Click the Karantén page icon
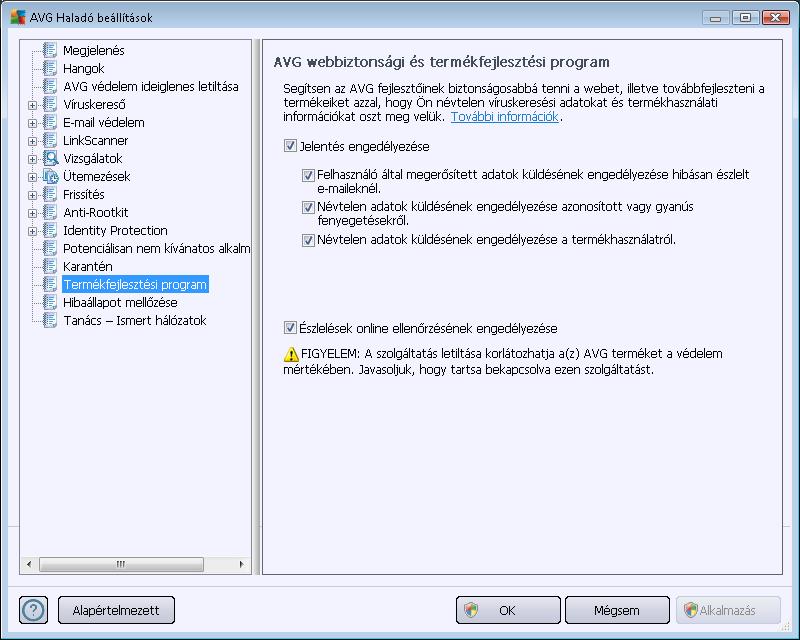Image resolution: width=800 pixels, height=640 pixels. [x=50, y=266]
